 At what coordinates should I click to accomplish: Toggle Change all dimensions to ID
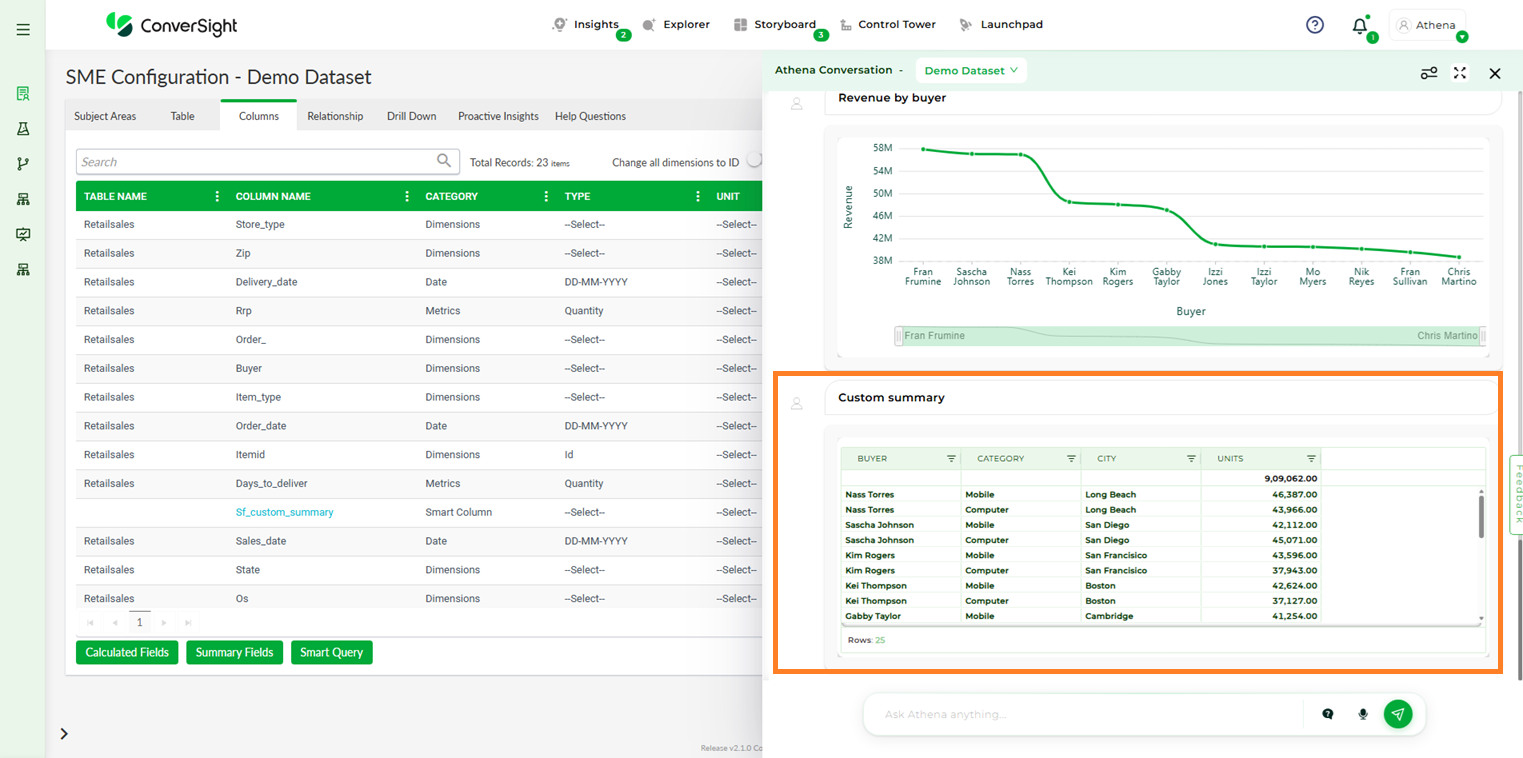pyautogui.click(x=754, y=161)
